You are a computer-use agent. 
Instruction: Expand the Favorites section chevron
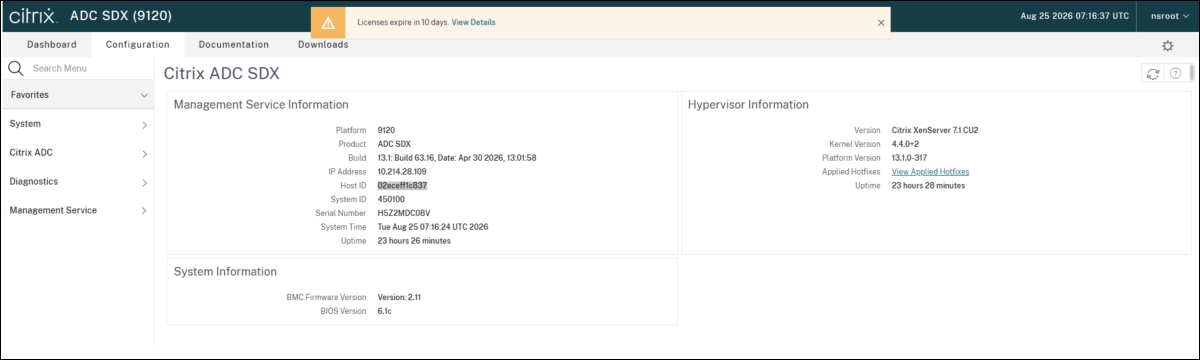pyautogui.click(x=144, y=95)
